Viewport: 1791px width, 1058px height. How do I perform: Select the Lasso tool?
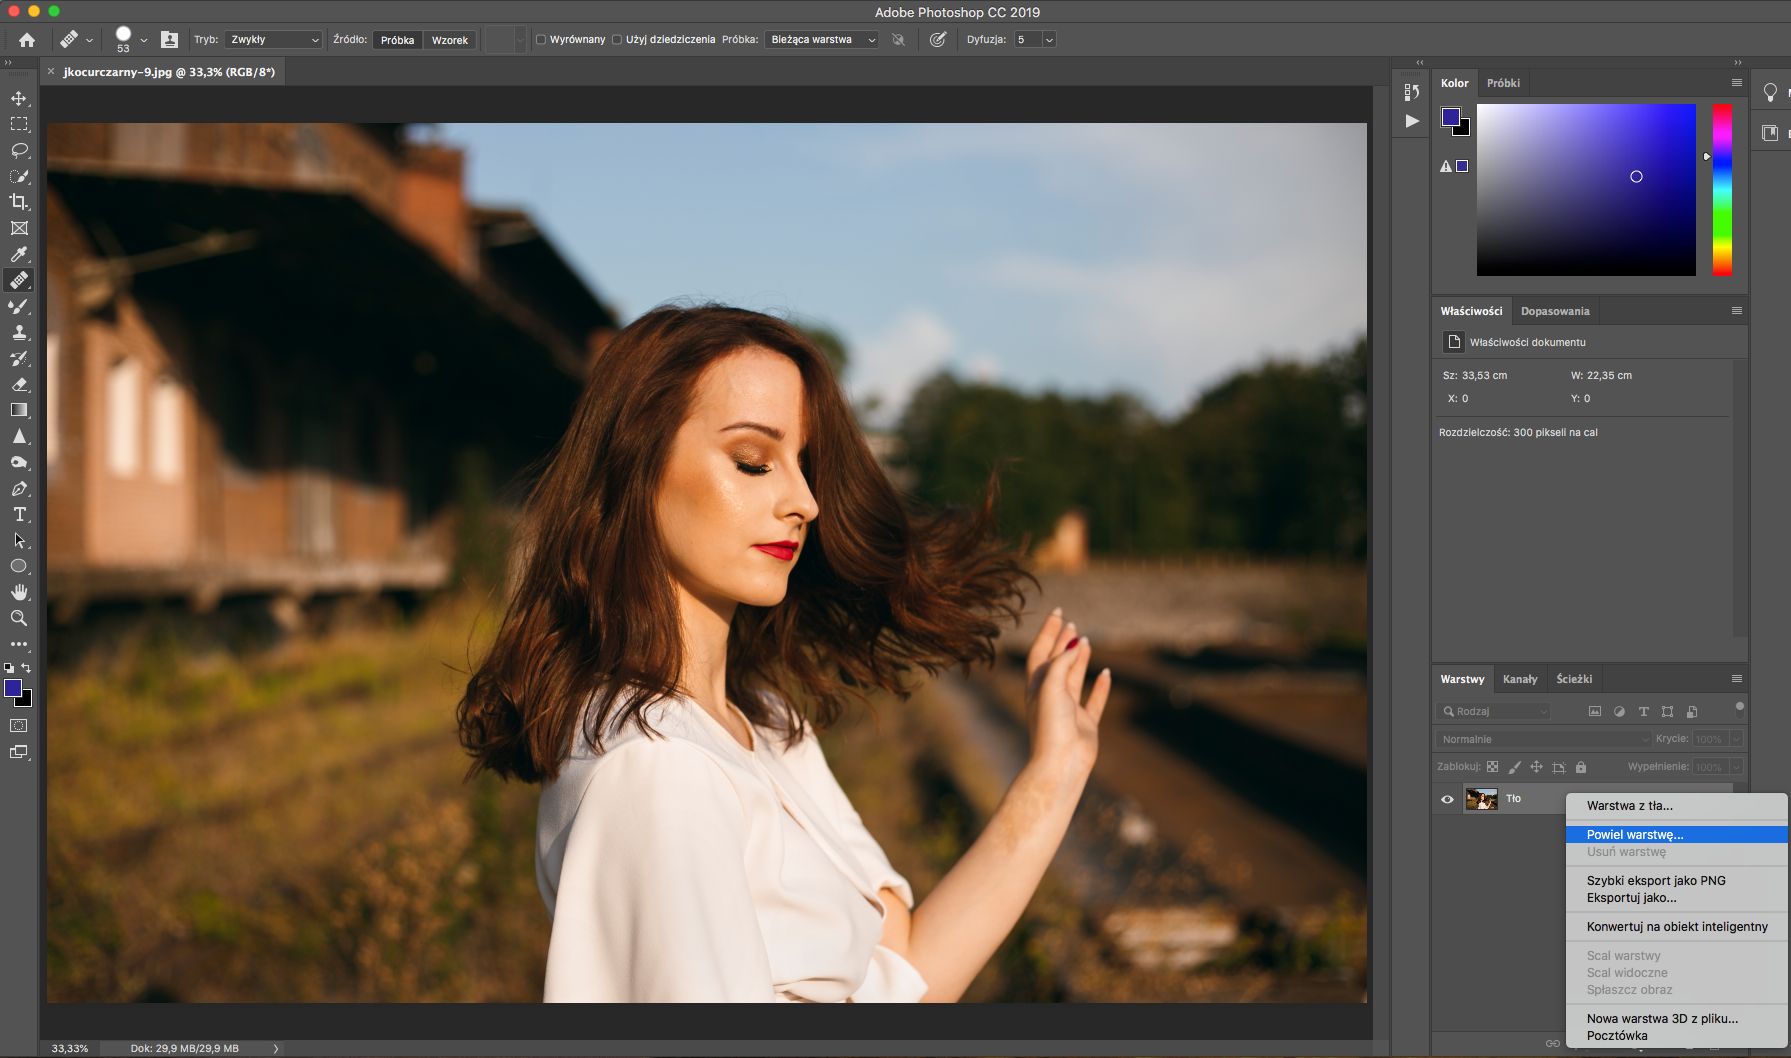19,150
